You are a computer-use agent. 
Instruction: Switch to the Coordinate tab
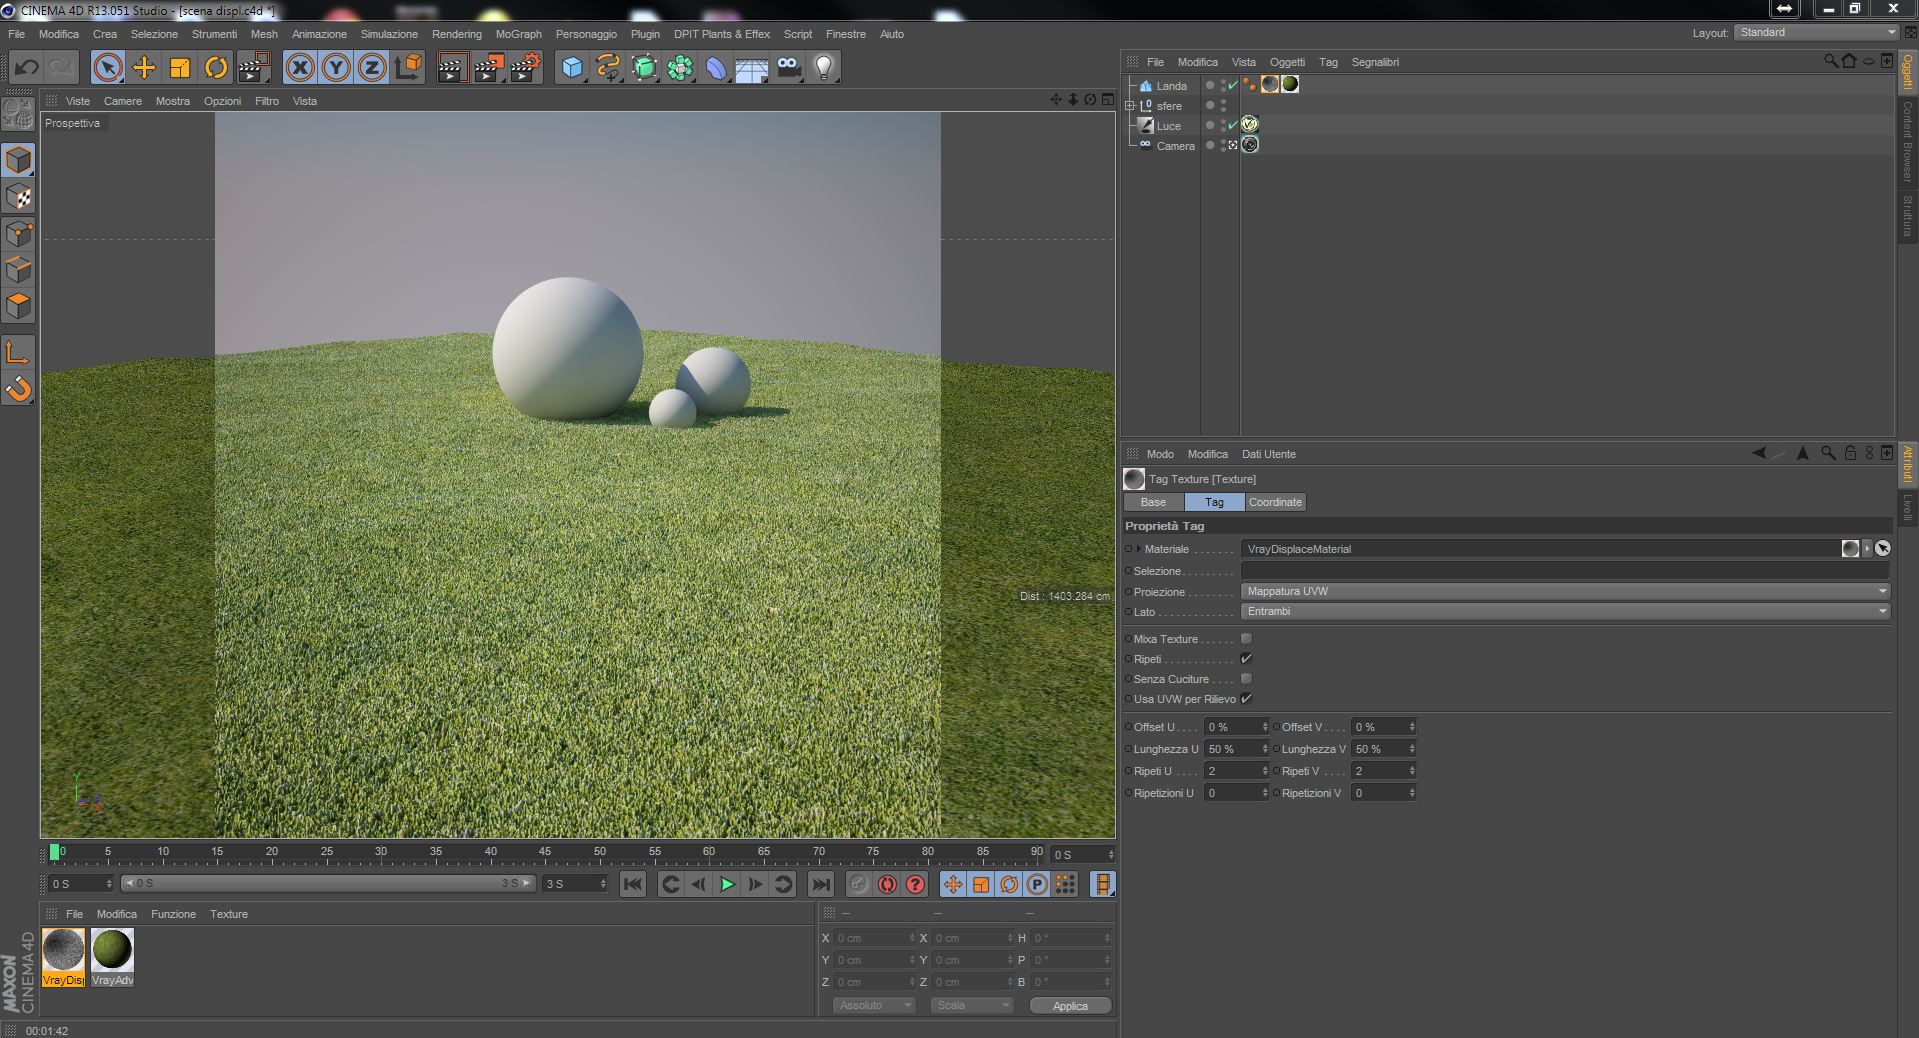point(1275,502)
